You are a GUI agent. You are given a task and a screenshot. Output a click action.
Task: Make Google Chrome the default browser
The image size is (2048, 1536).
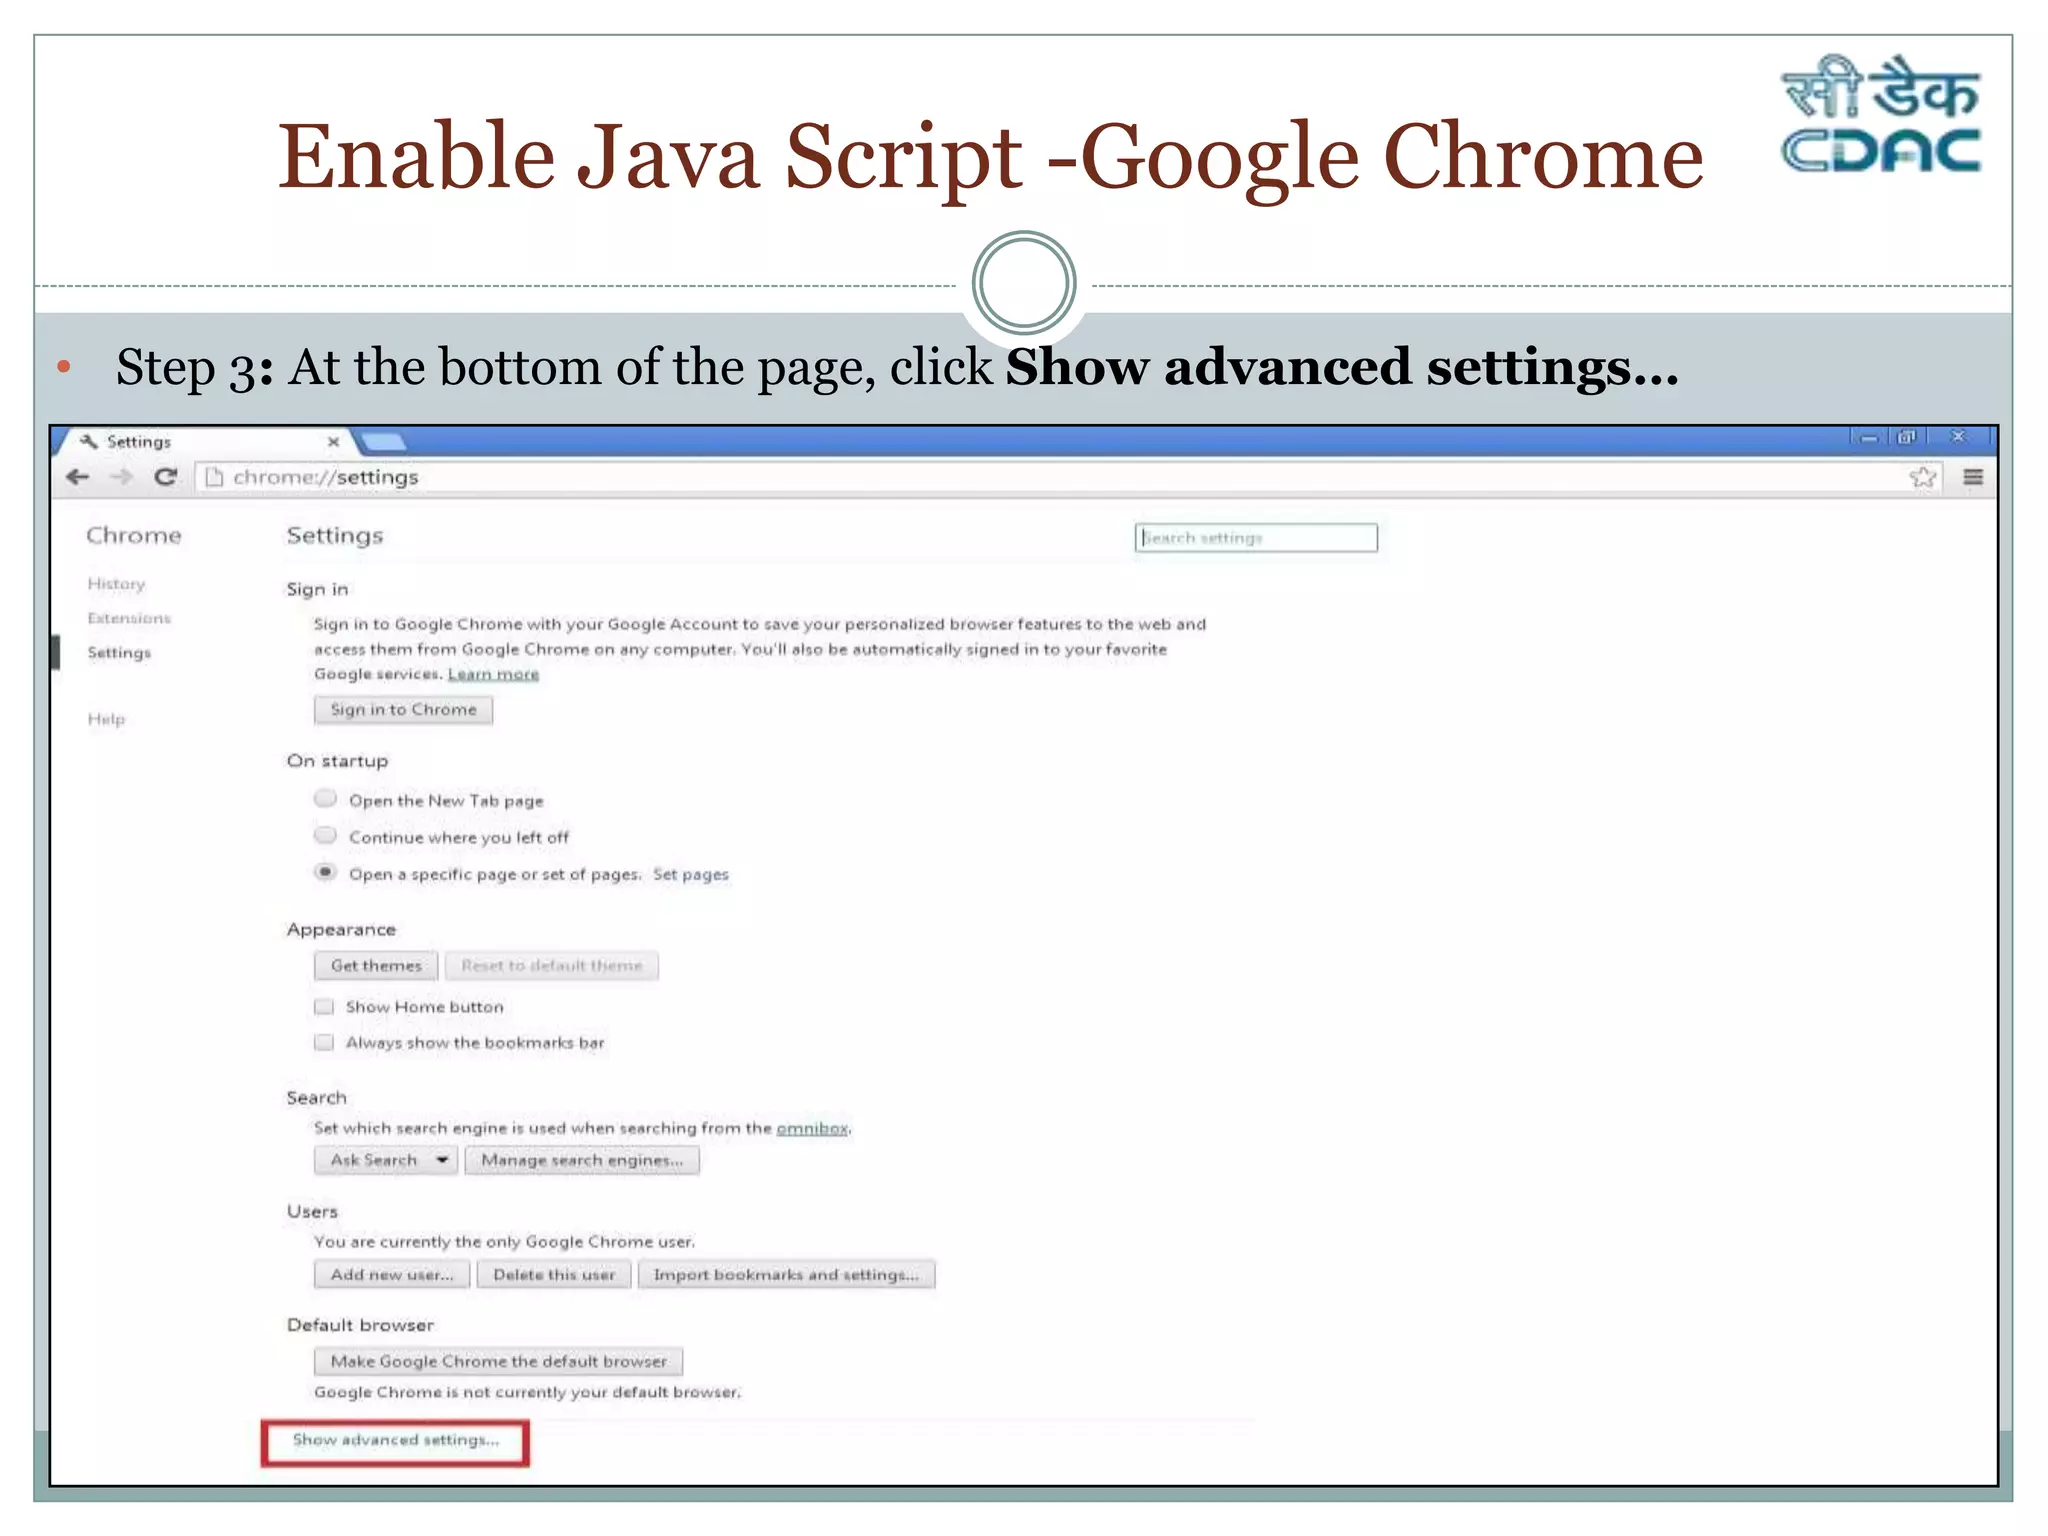tap(498, 1362)
